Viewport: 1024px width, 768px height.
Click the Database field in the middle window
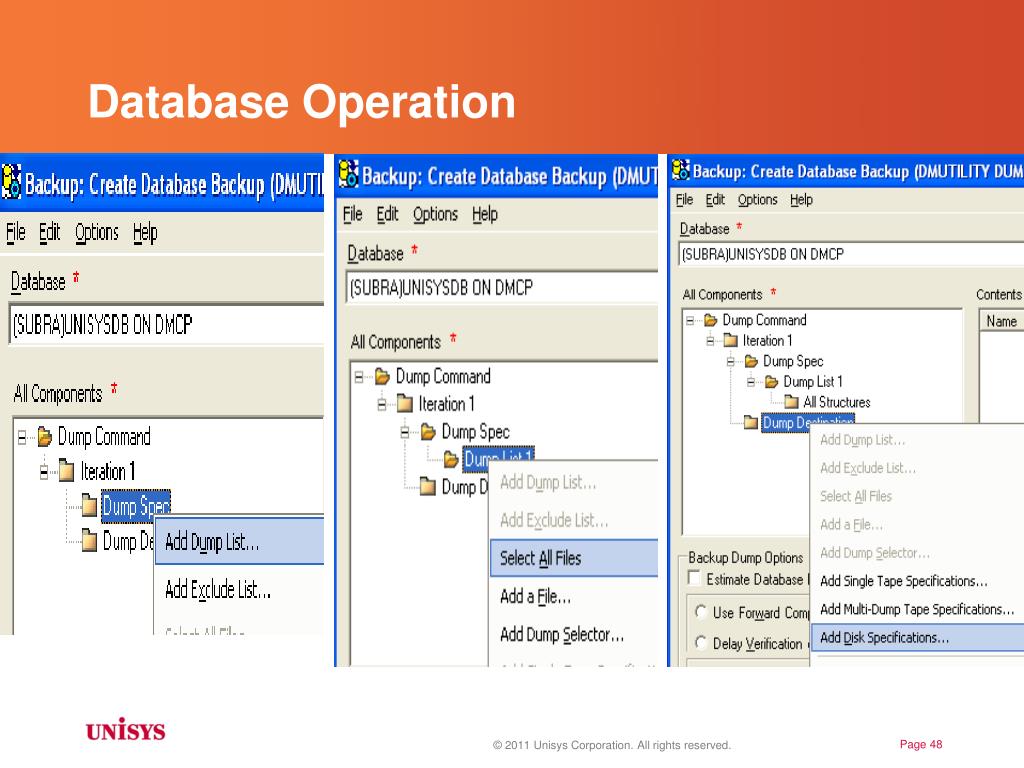pyautogui.click(x=502, y=287)
